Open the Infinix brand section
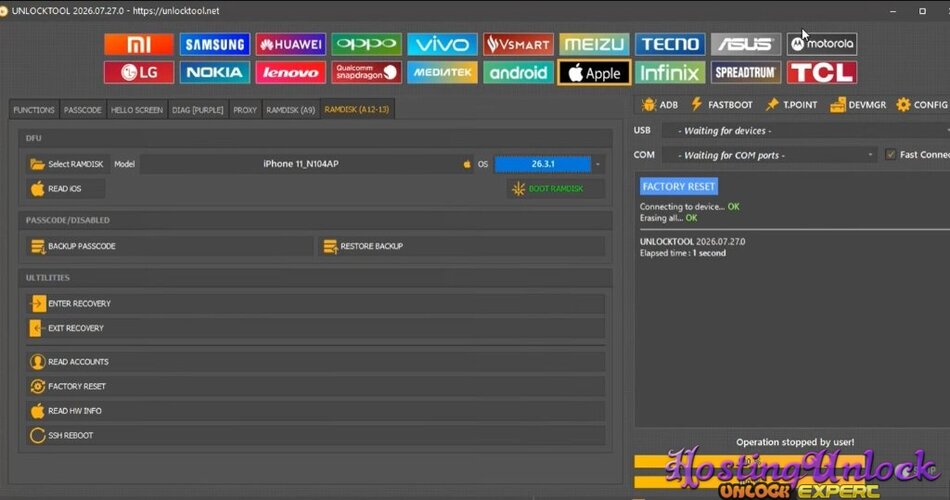The height and width of the screenshot is (500, 950). pyautogui.click(x=669, y=72)
